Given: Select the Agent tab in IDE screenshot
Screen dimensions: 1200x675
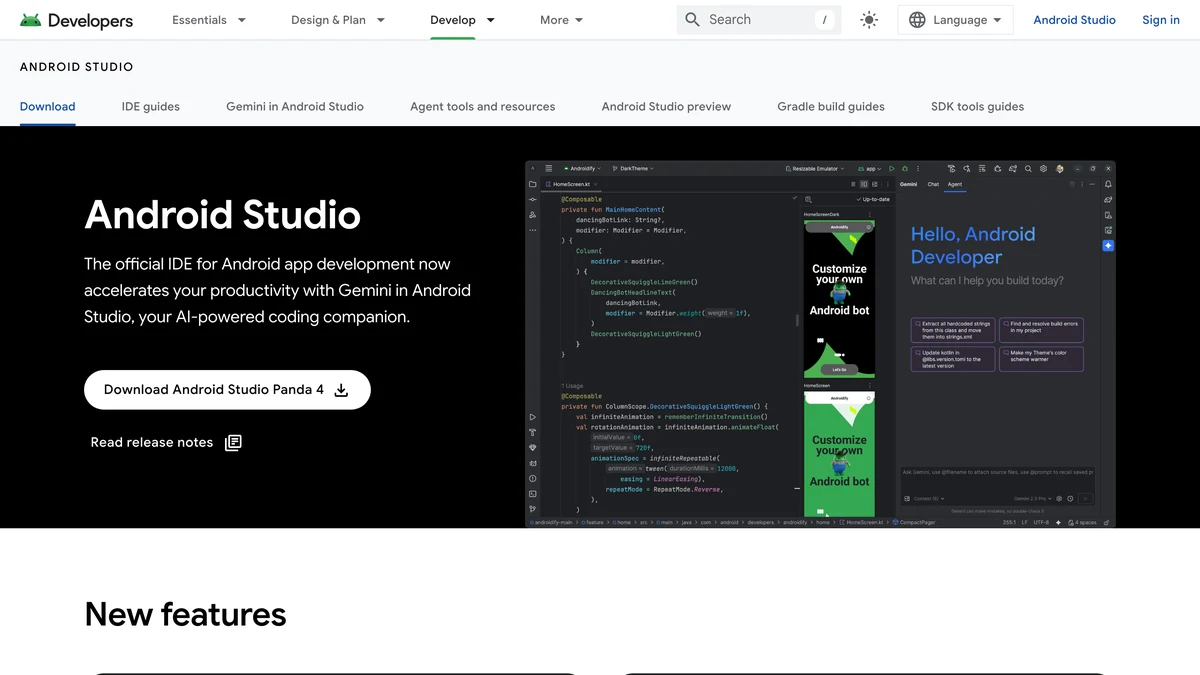Looking at the screenshot, I should click(x=955, y=184).
